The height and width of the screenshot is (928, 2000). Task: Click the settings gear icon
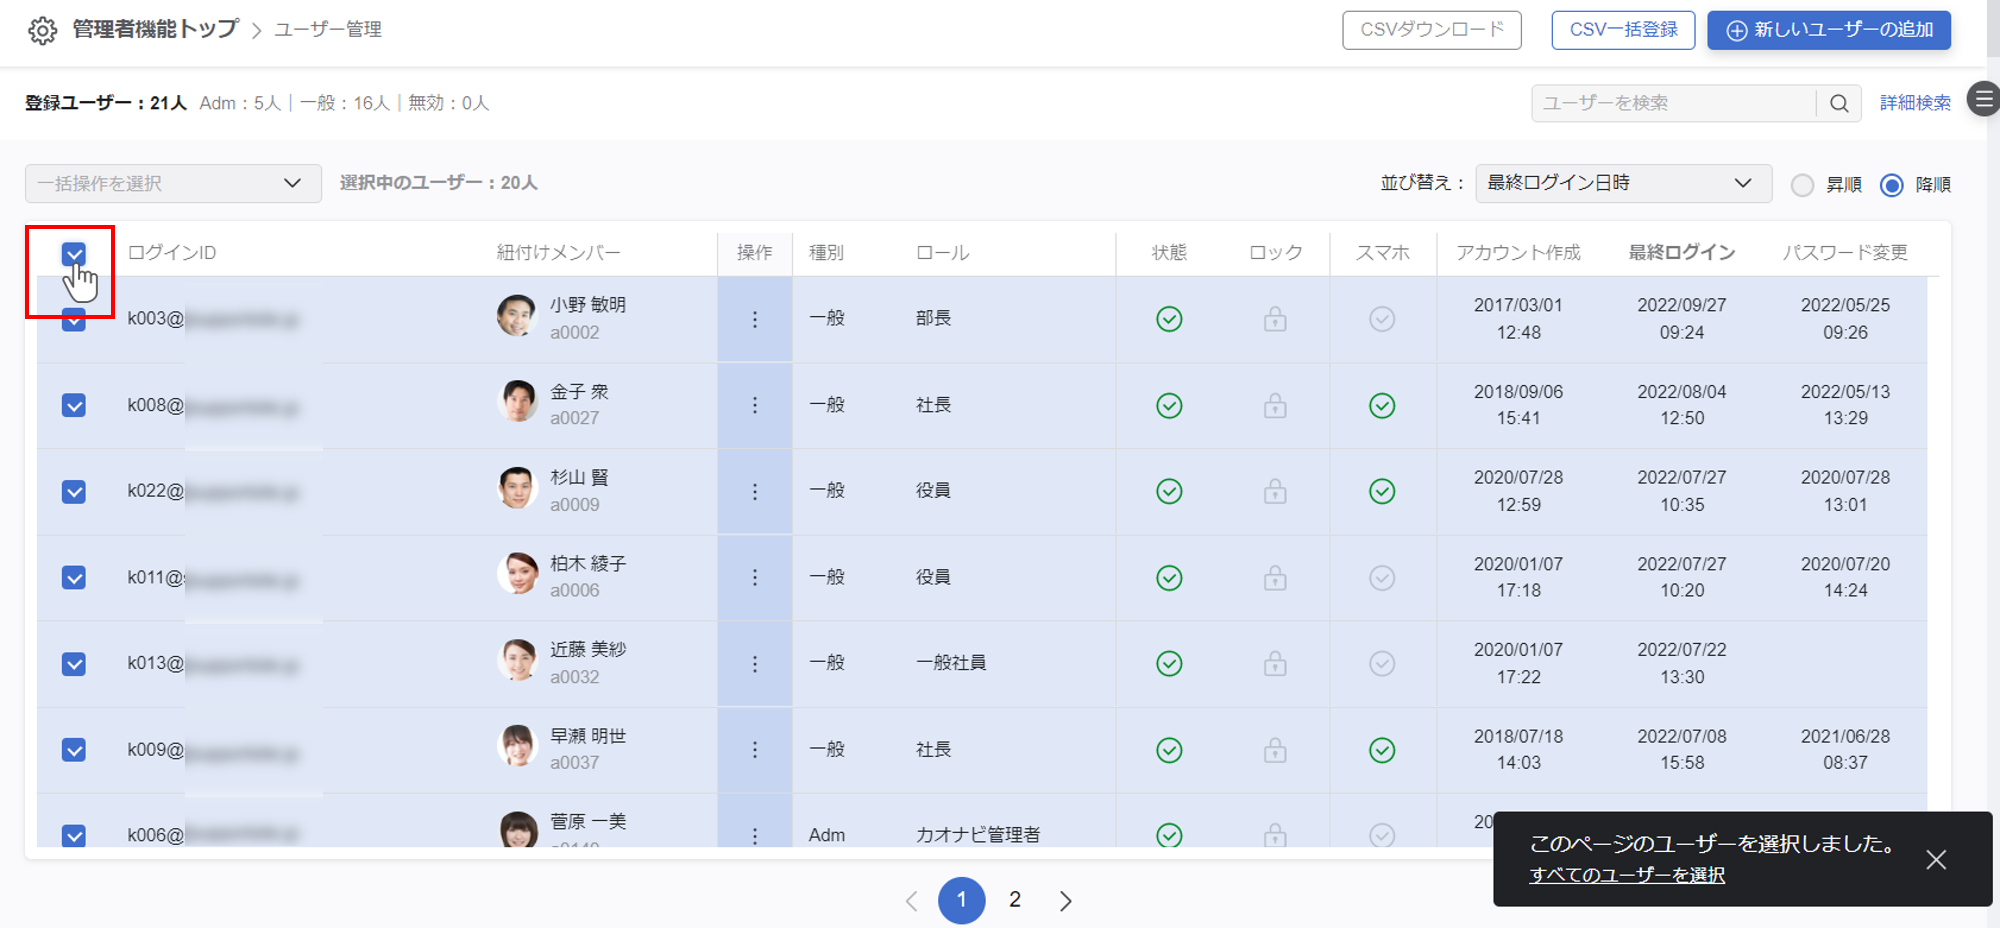click(42, 30)
